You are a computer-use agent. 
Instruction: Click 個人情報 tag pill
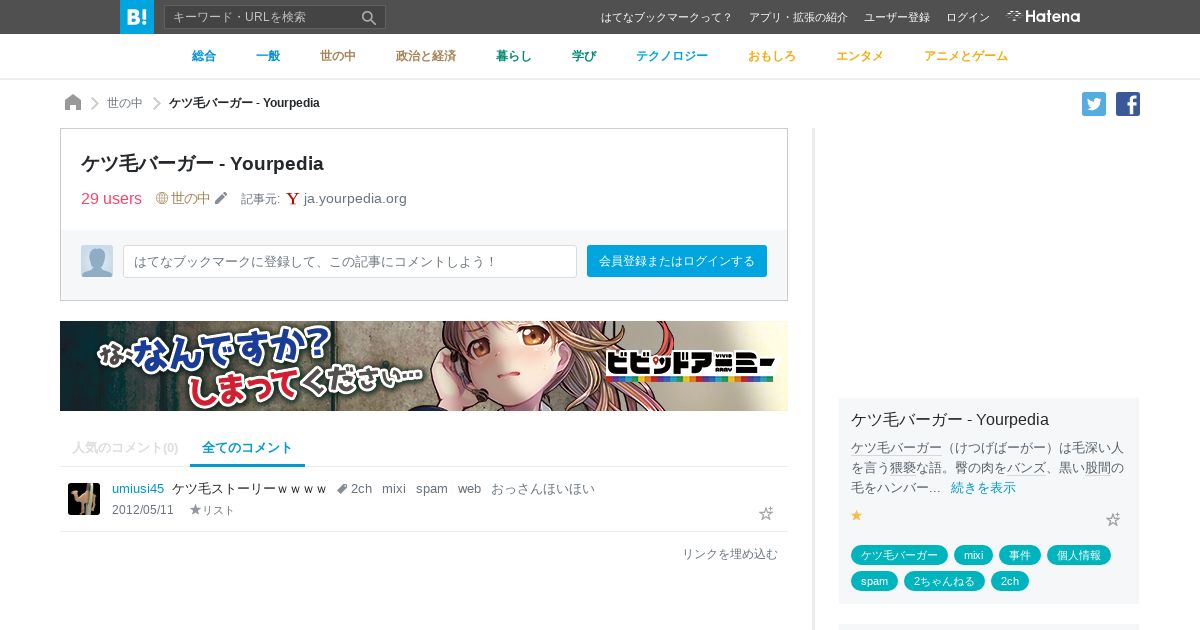(x=1079, y=555)
